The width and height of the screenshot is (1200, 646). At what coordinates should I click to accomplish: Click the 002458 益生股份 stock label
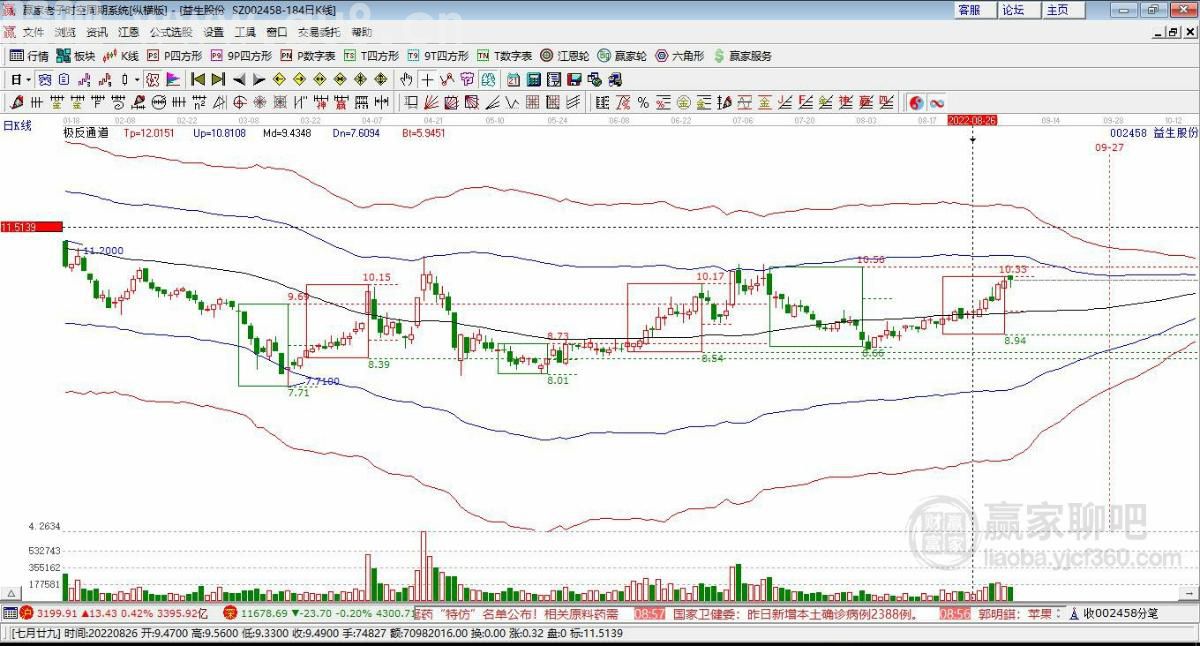coord(1153,132)
